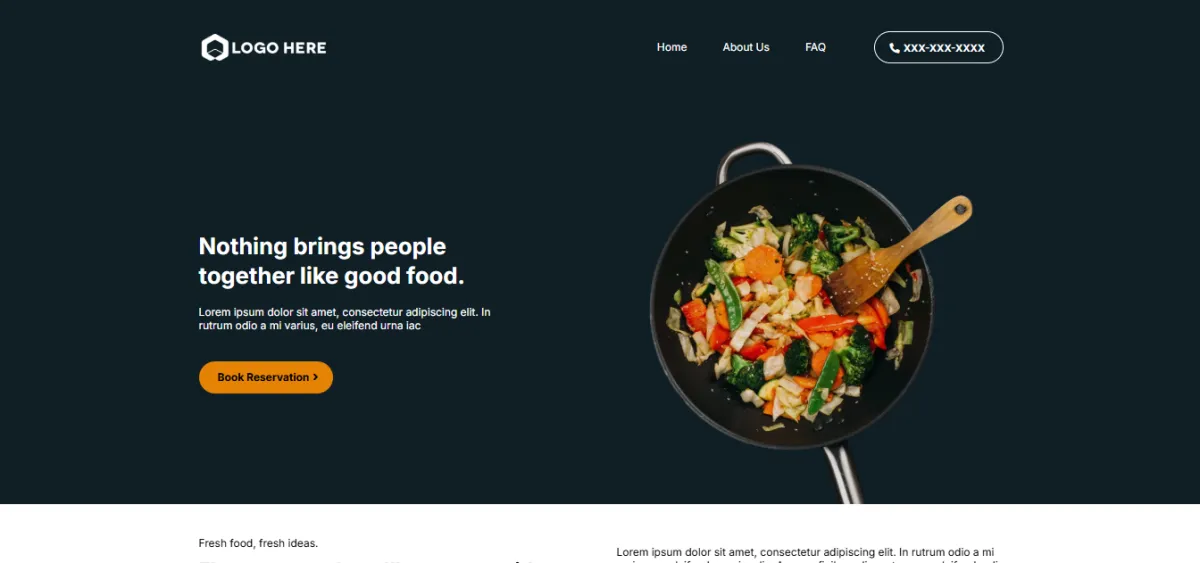Go to the About Us page
Image resolution: width=1200 pixels, height=563 pixels.
coord(746,47)
